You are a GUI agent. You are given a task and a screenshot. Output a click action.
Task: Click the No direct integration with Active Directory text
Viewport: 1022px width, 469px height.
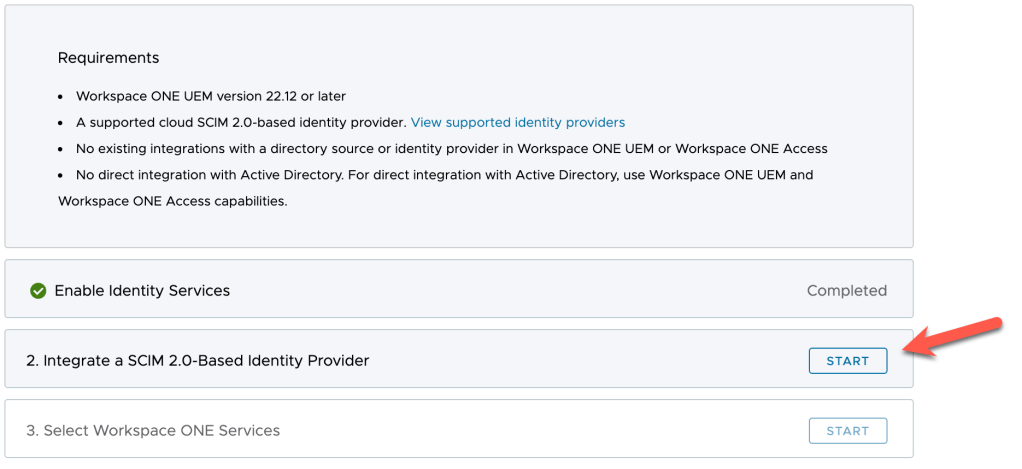(x=444, y=175)
